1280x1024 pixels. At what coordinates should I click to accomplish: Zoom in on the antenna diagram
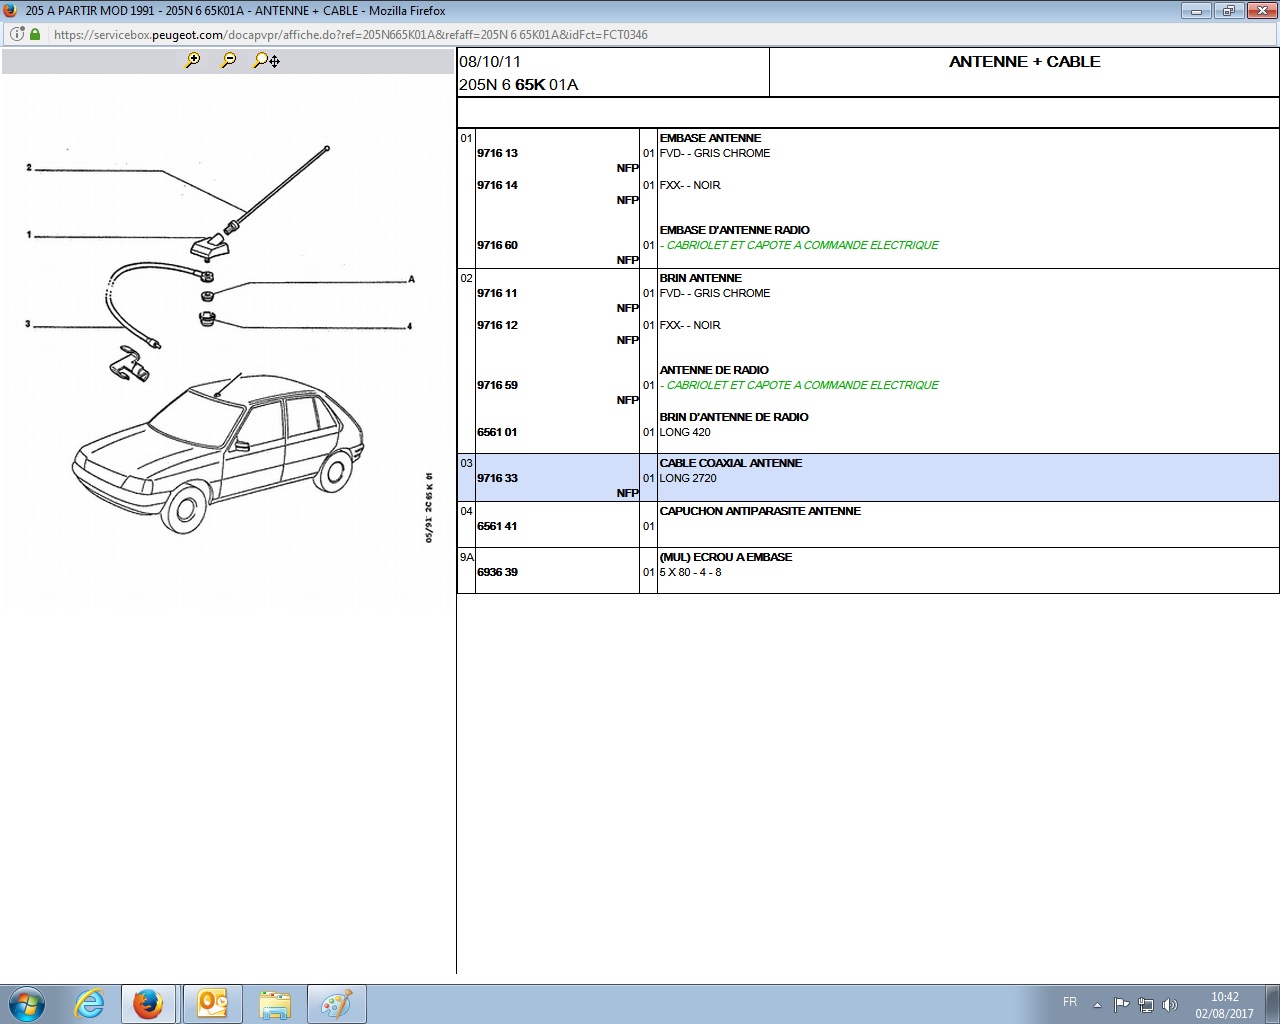193,60
